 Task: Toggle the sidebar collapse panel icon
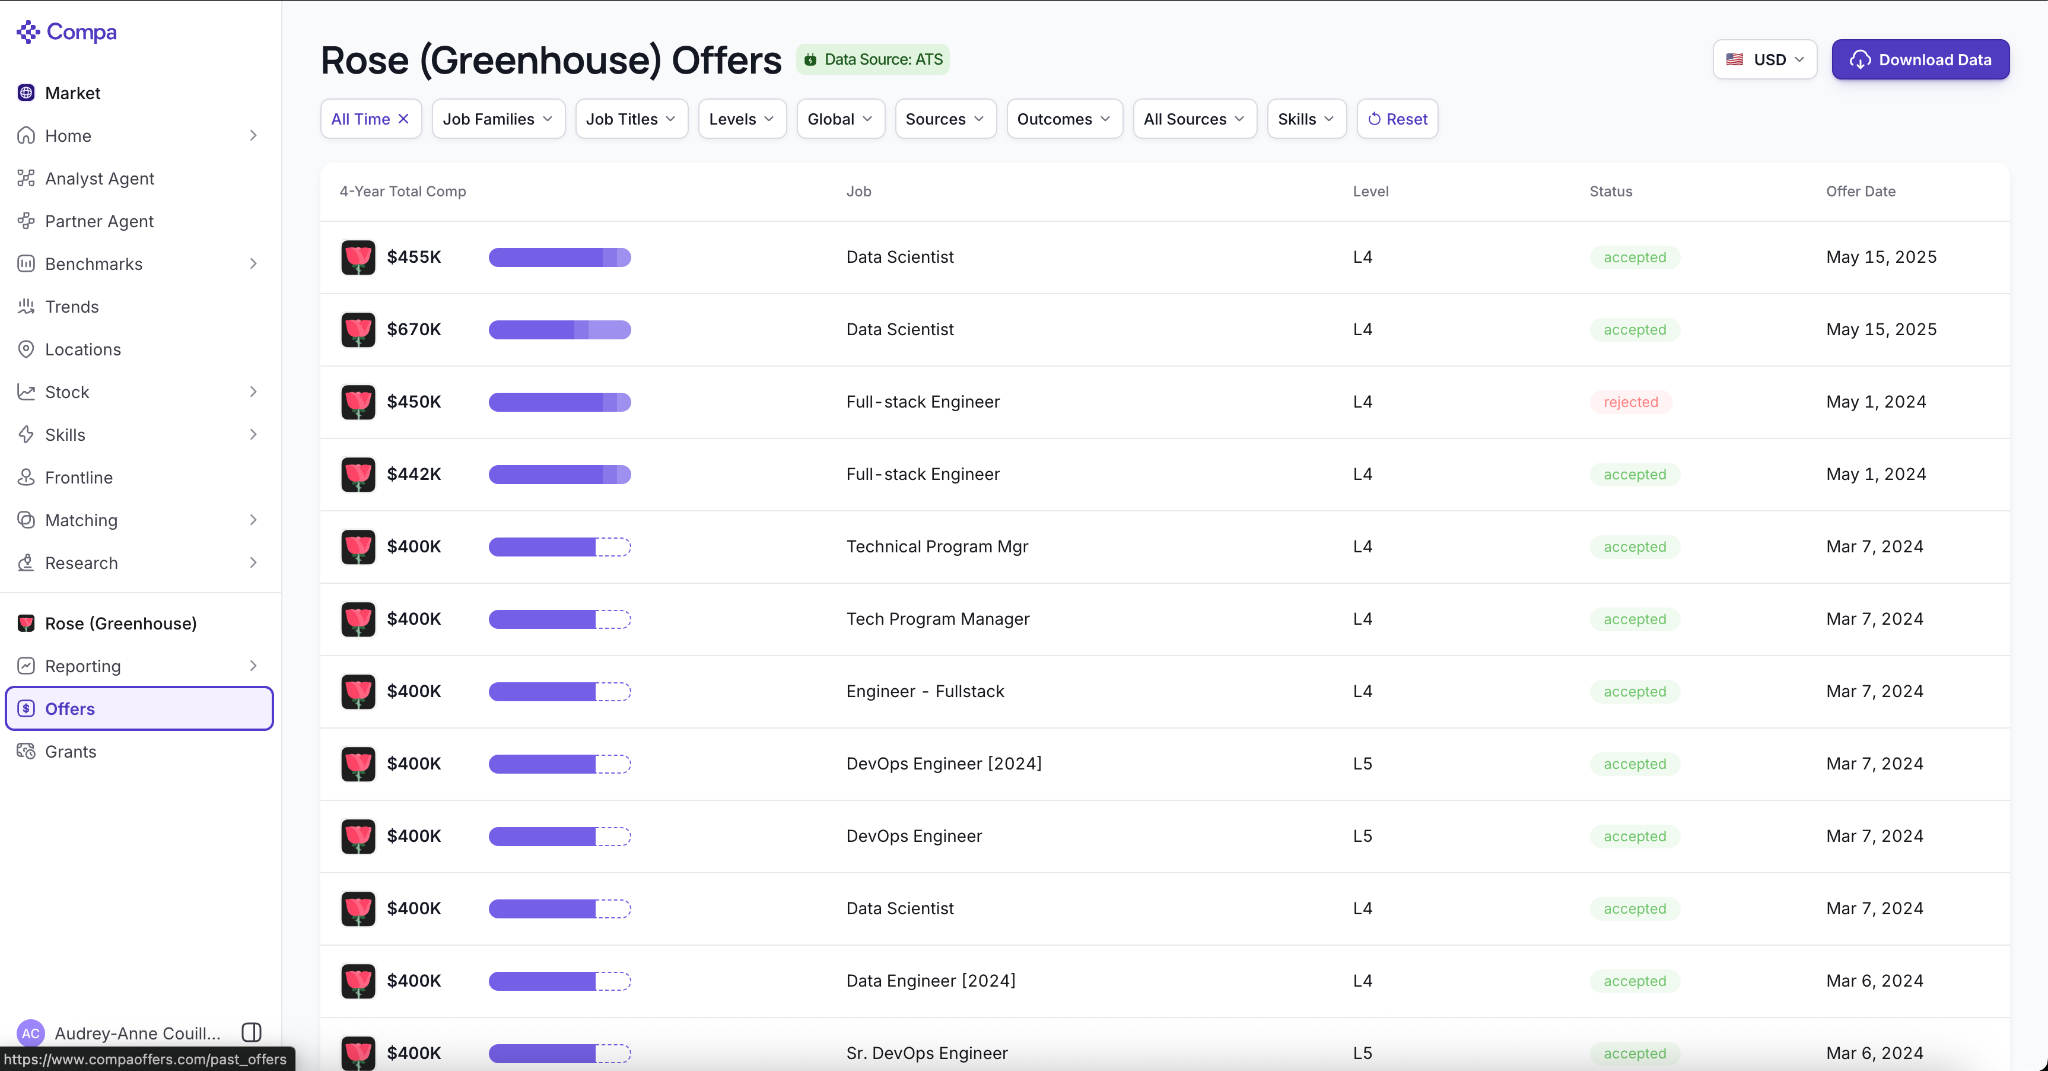[252, 1032]
